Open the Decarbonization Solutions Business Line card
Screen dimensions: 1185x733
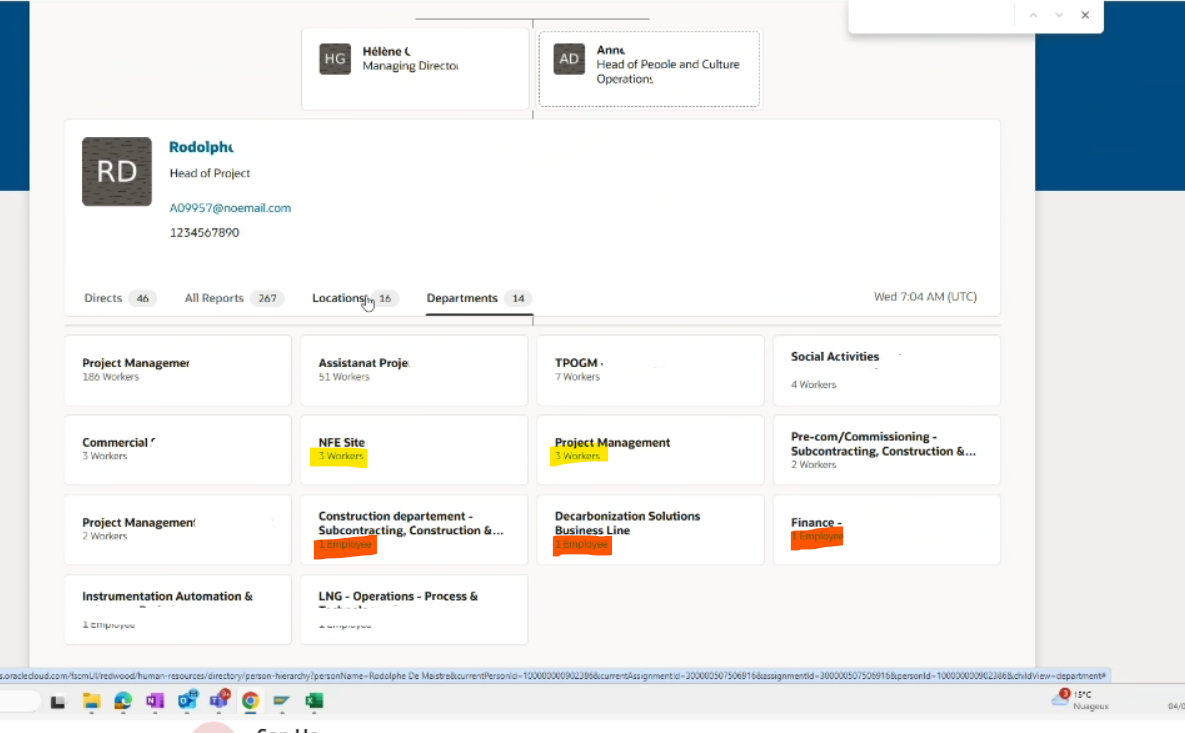650,529
